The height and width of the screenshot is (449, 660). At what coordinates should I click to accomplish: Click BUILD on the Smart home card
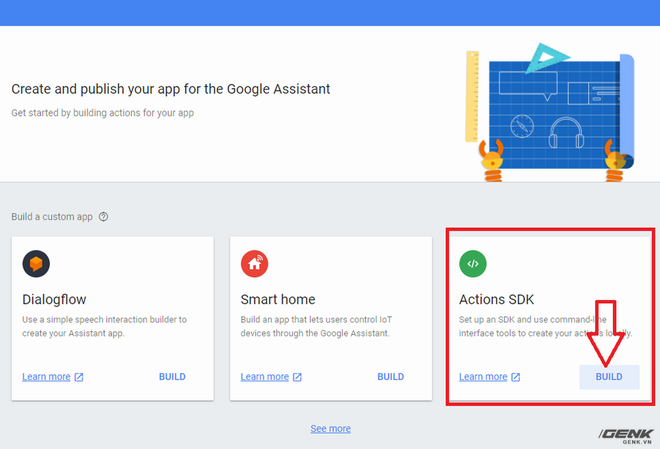391,377
